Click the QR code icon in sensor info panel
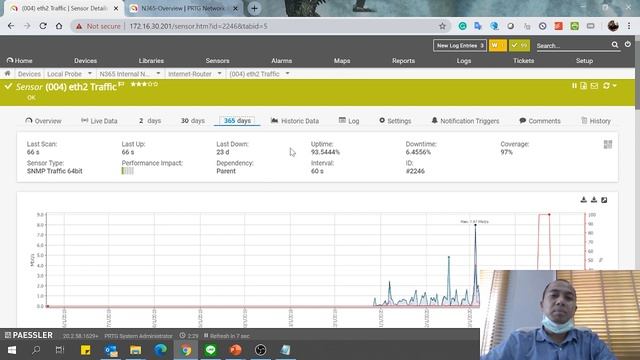This screenshot has width=640, height=360. pyautogui.click(x=608, y=144)
